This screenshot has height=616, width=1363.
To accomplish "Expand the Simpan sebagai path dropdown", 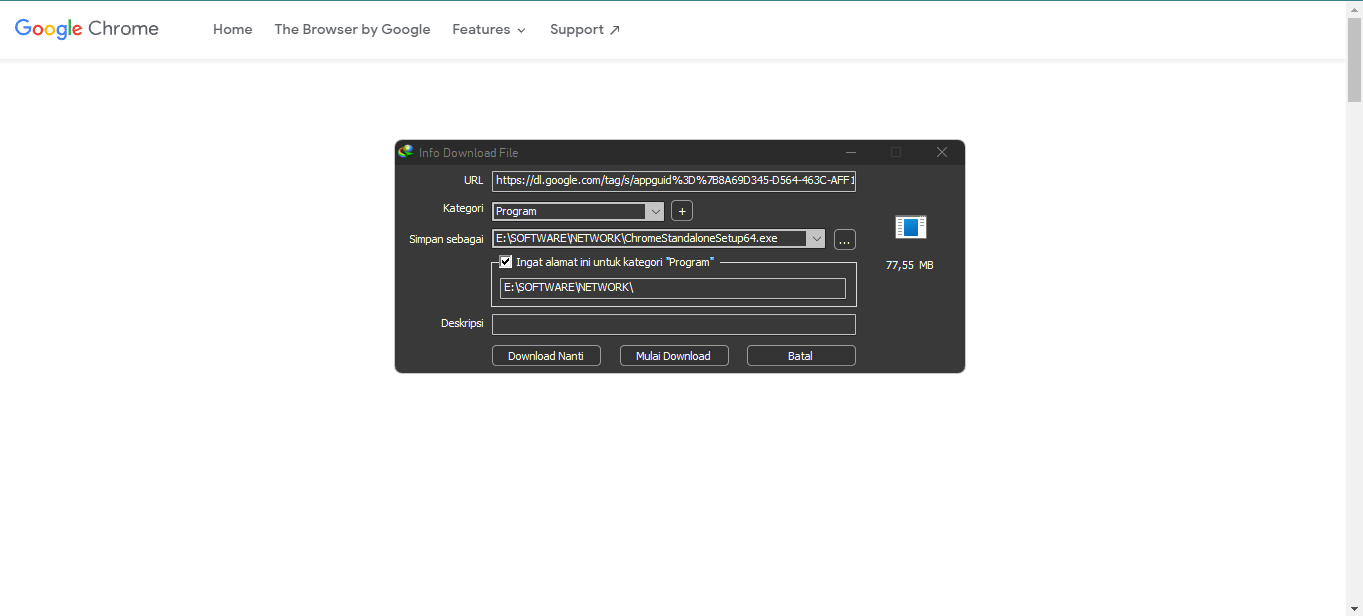I will (816, 238).
